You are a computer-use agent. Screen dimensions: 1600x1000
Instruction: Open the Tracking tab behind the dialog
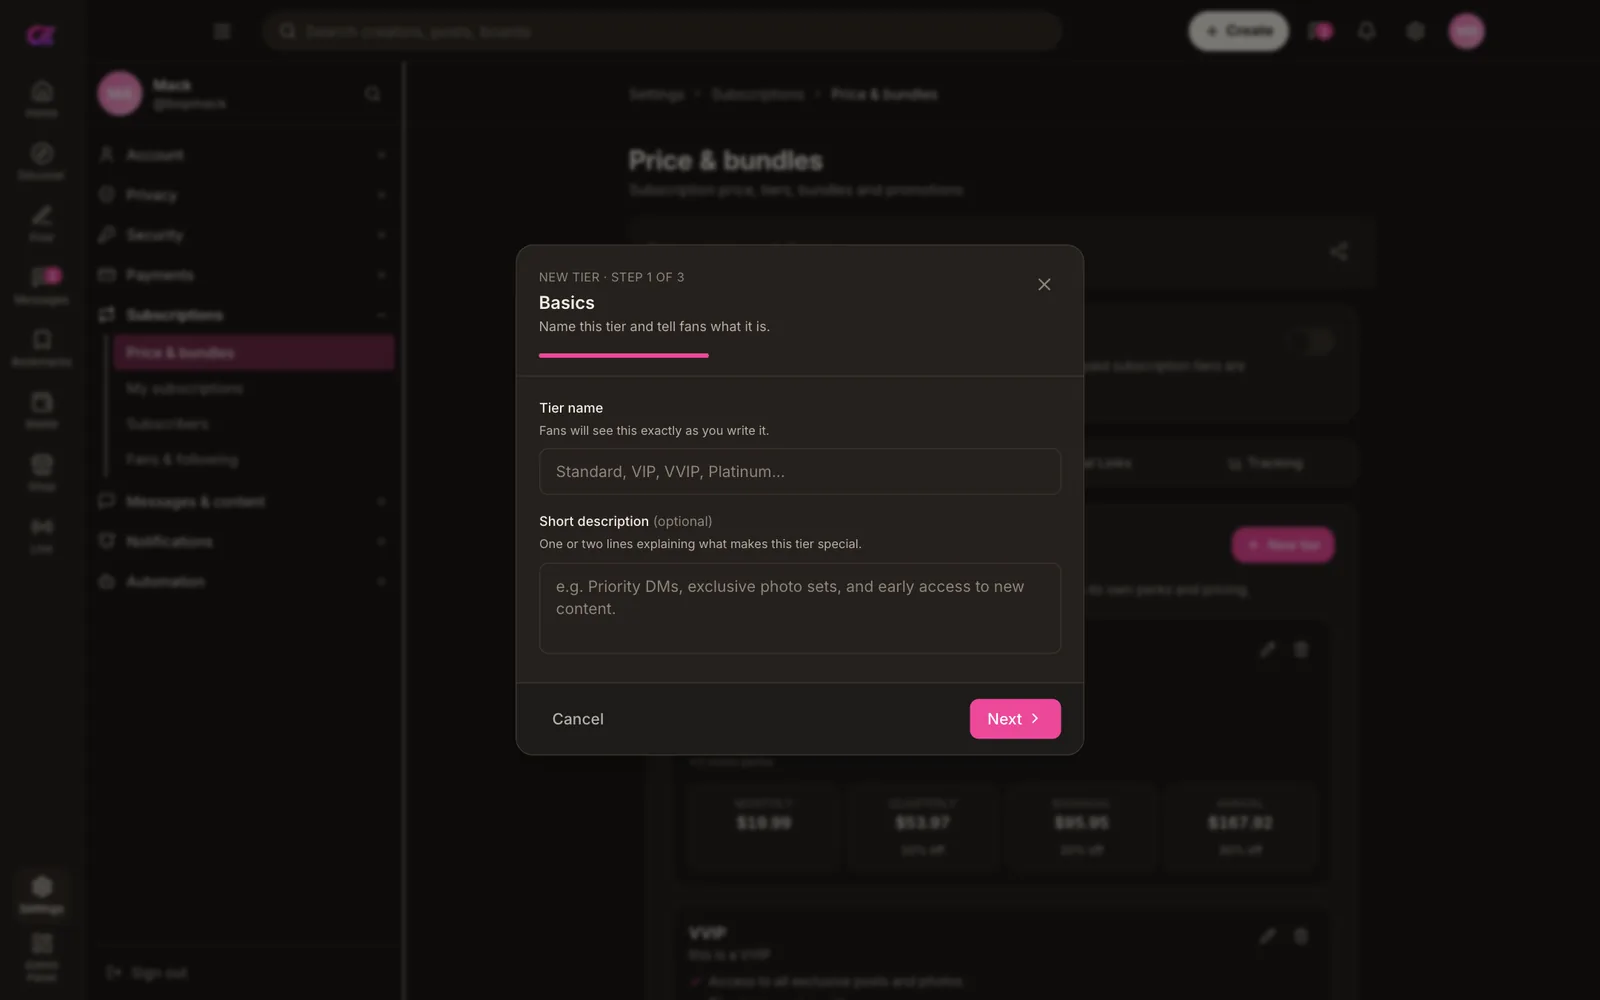point(1265,463)
